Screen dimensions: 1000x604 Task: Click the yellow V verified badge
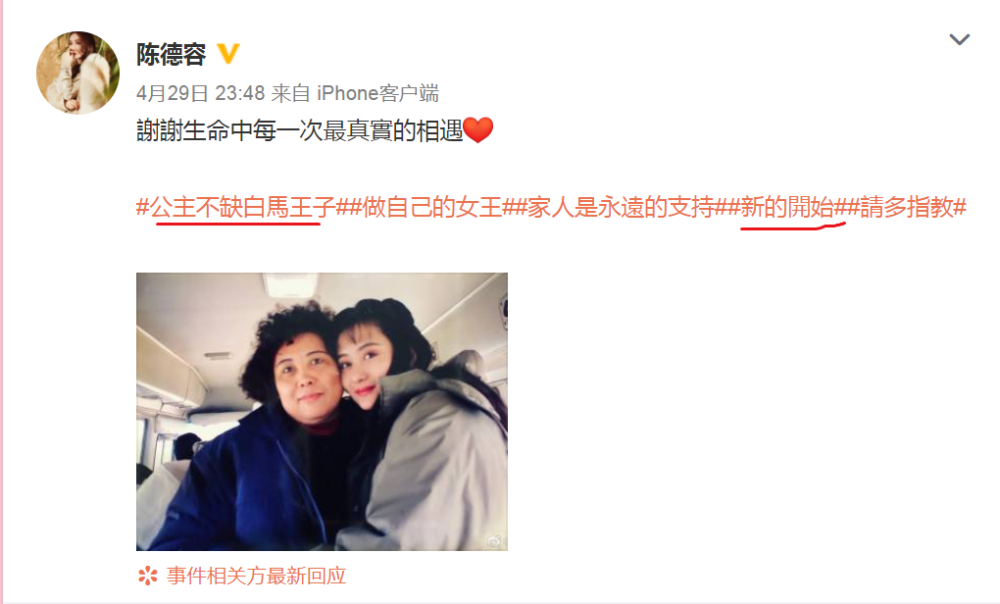pyautogui.click(x=228, y=54)
